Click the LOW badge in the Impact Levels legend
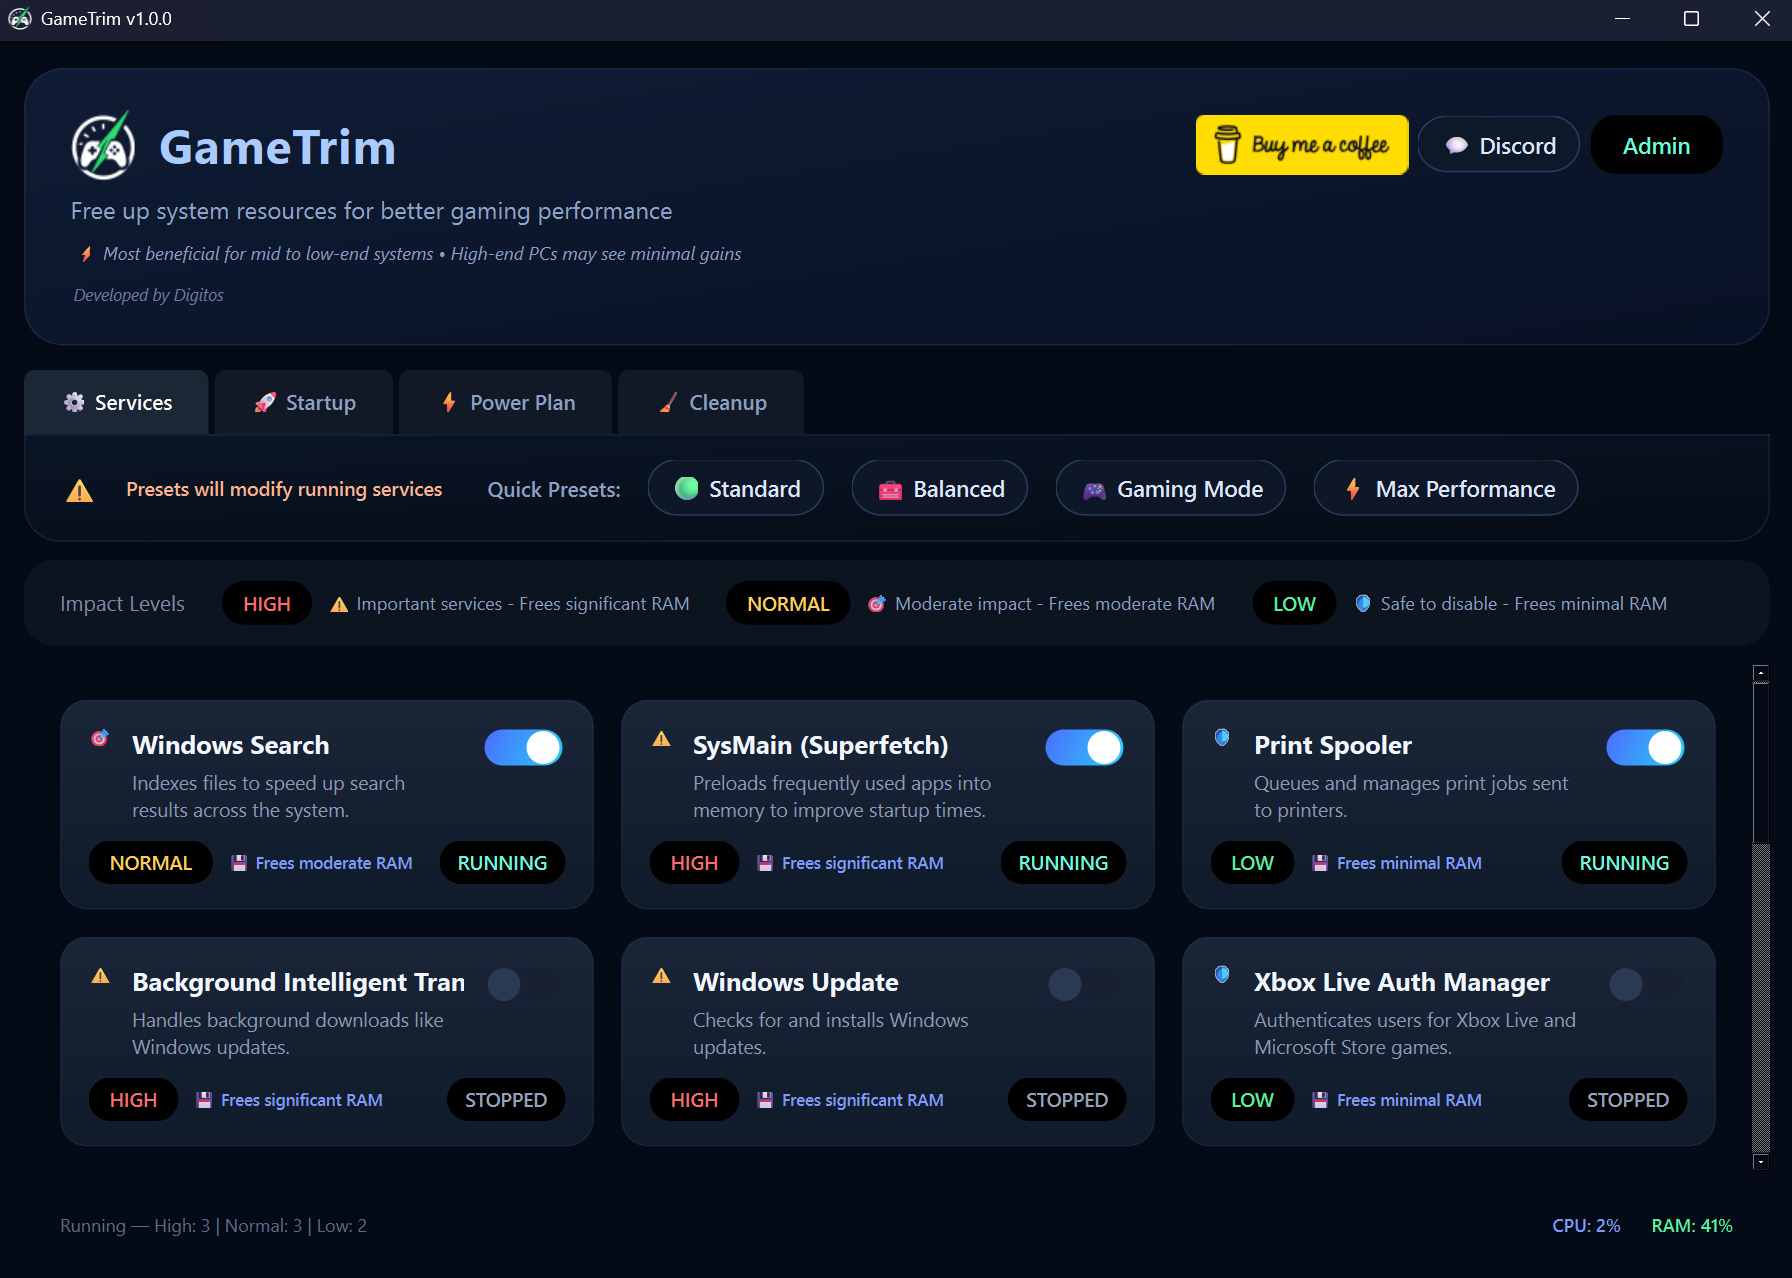This screenshot has height=1278, width=1792. (x=1294, y=603)
